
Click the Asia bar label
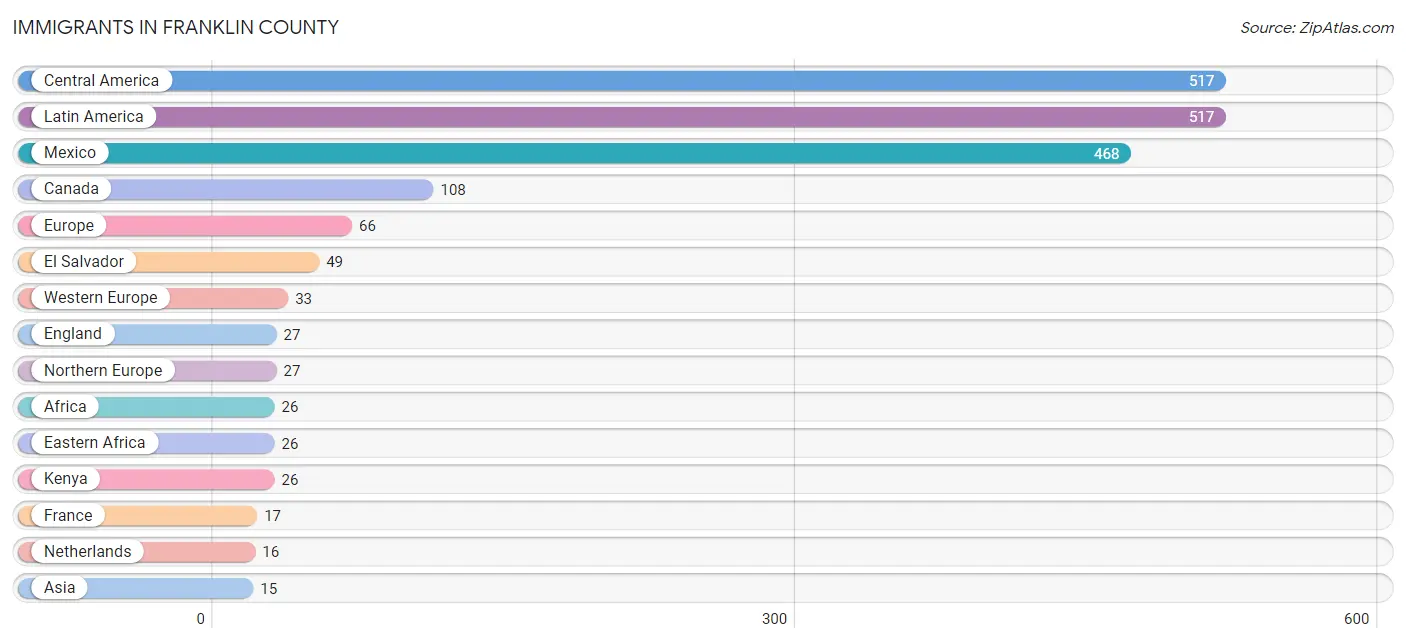(x=60, y=588)
